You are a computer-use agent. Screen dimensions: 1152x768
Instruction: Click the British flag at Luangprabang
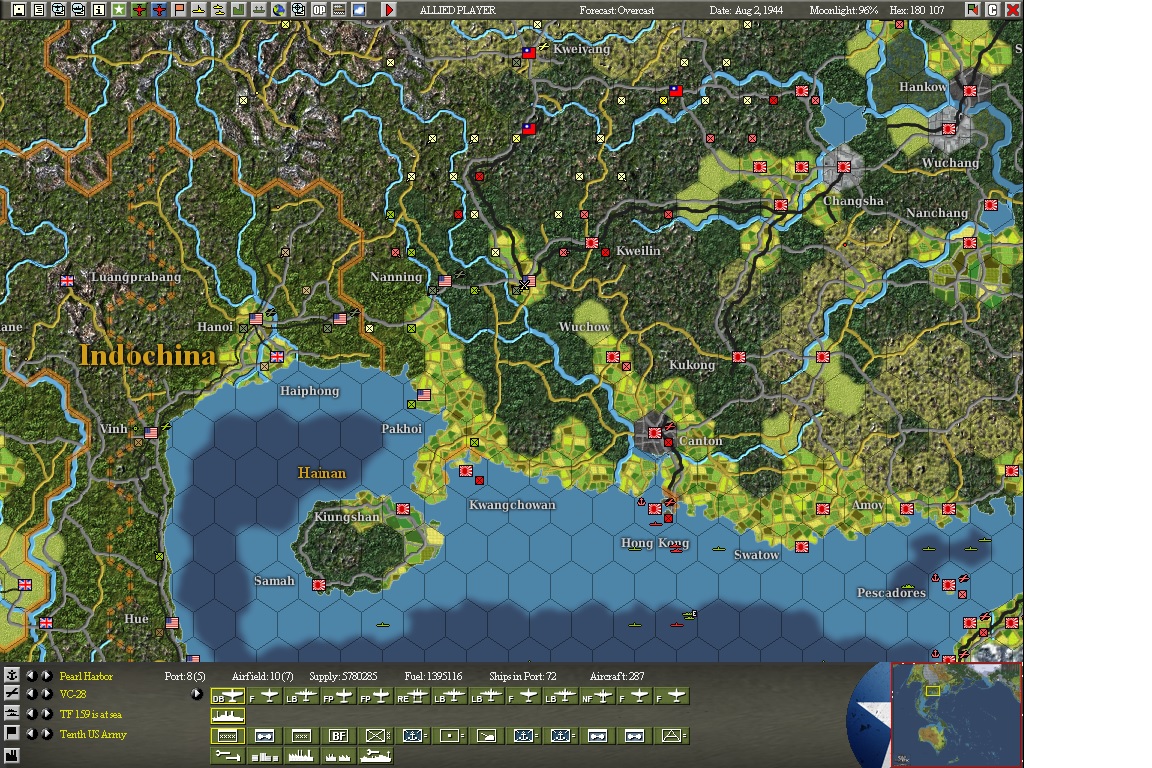(67, 280)
